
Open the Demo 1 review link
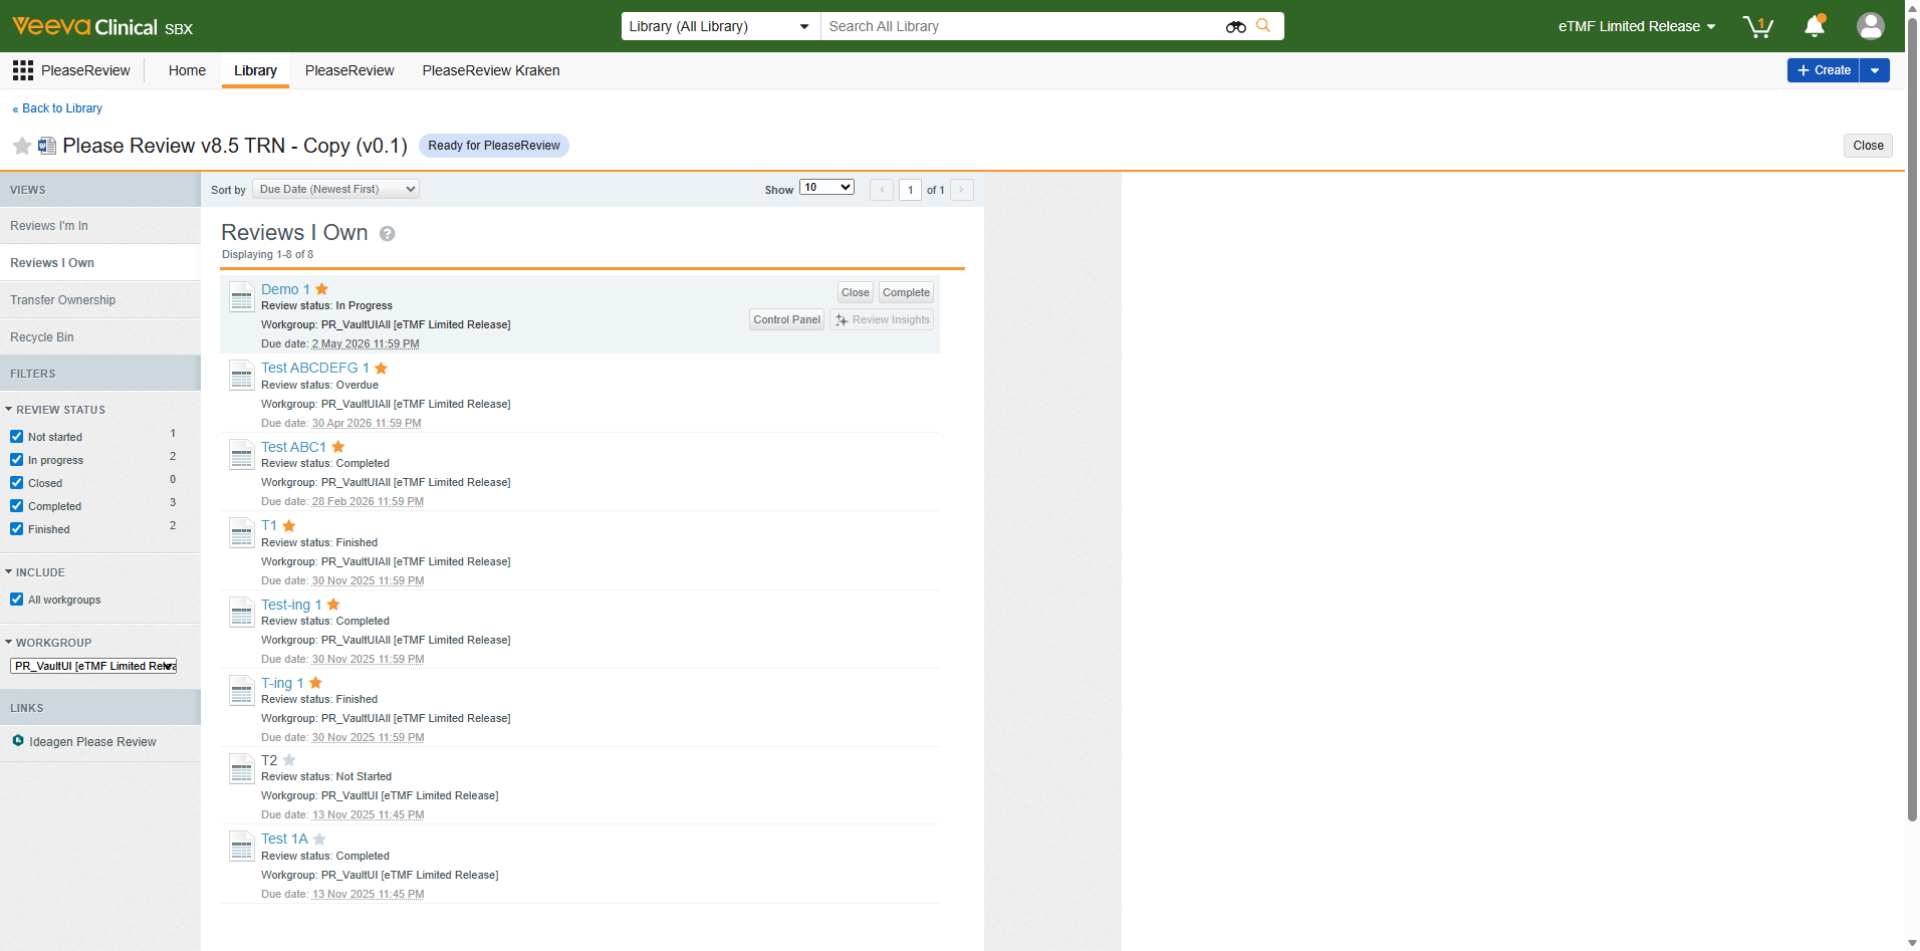(285, 289)
